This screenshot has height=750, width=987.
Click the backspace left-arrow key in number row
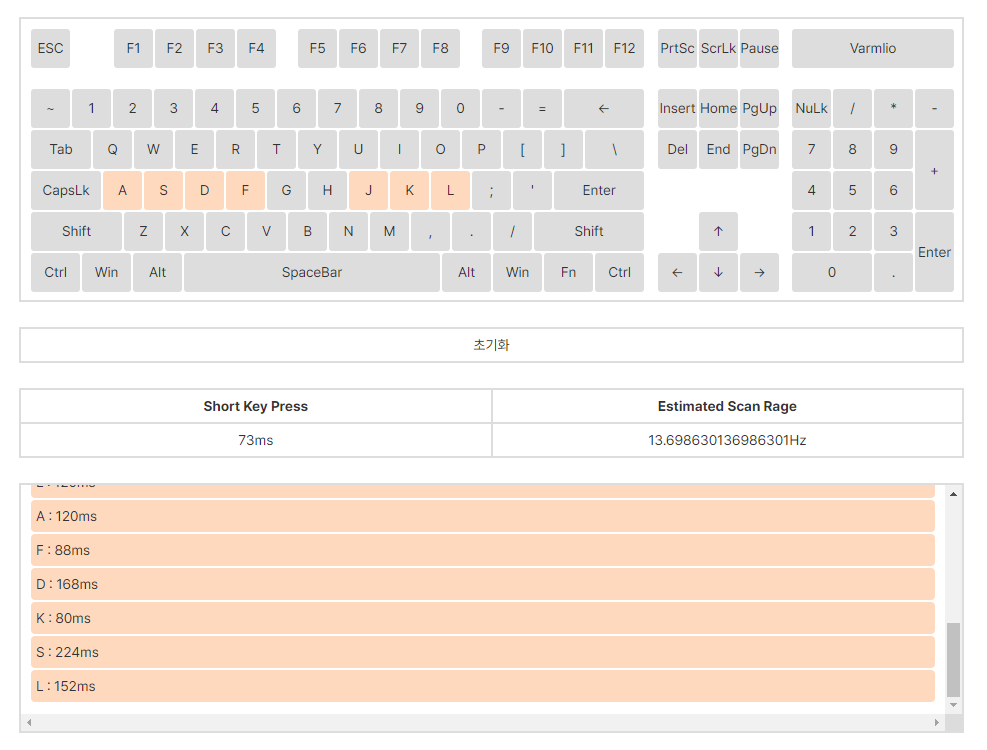(x=604, y=108)
